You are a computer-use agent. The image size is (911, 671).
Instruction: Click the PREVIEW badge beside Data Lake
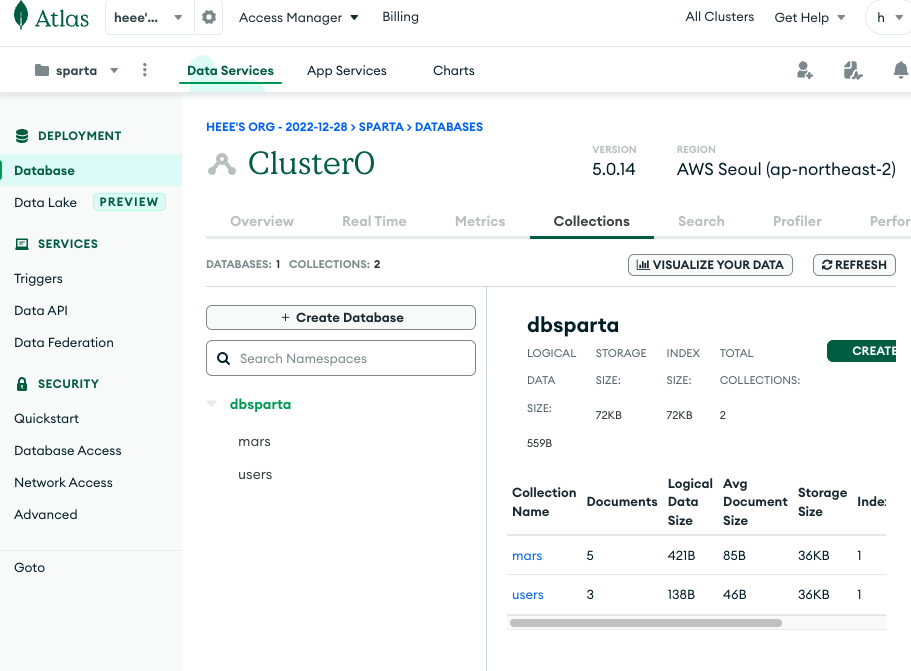click(x=129, y=202)
